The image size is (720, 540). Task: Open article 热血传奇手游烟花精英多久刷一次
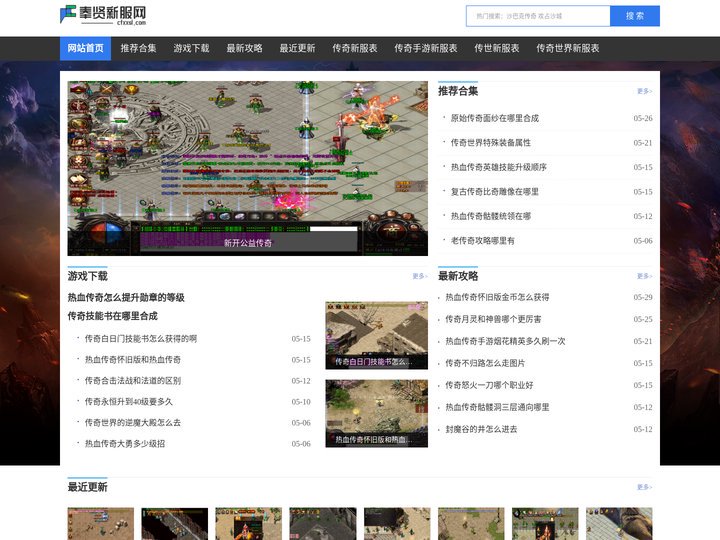[x=505, y=341]
